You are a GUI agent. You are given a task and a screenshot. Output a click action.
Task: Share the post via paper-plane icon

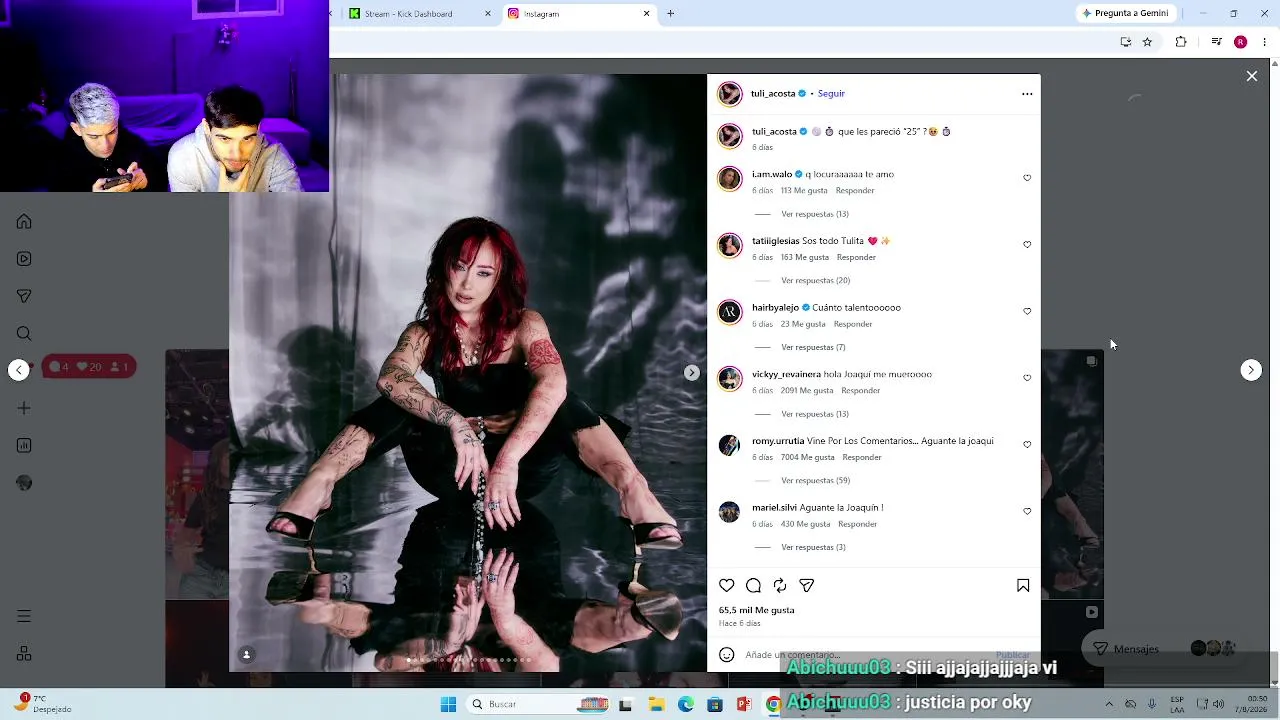pos(807,586)
